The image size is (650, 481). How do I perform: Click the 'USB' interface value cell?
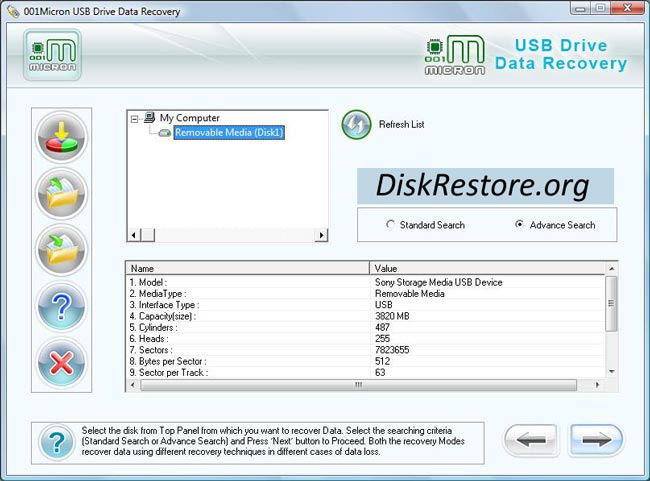click(x=383, y=305)
